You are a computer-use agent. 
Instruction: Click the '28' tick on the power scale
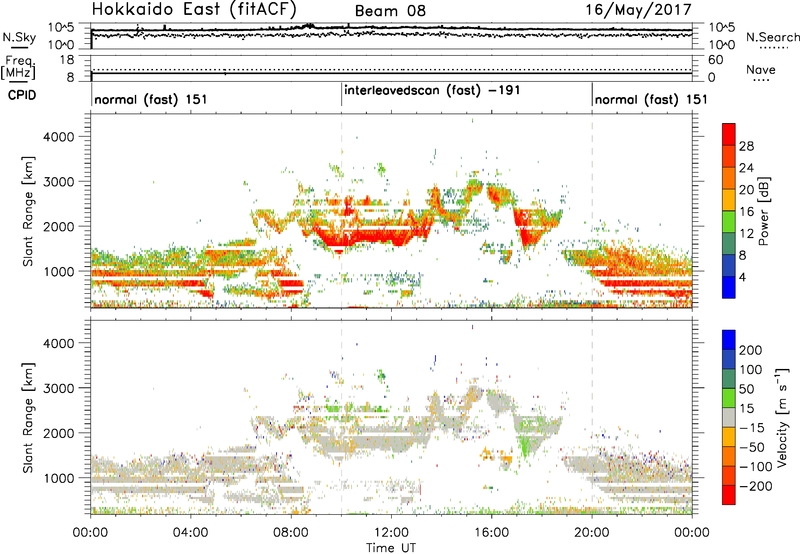pos(746,146)
